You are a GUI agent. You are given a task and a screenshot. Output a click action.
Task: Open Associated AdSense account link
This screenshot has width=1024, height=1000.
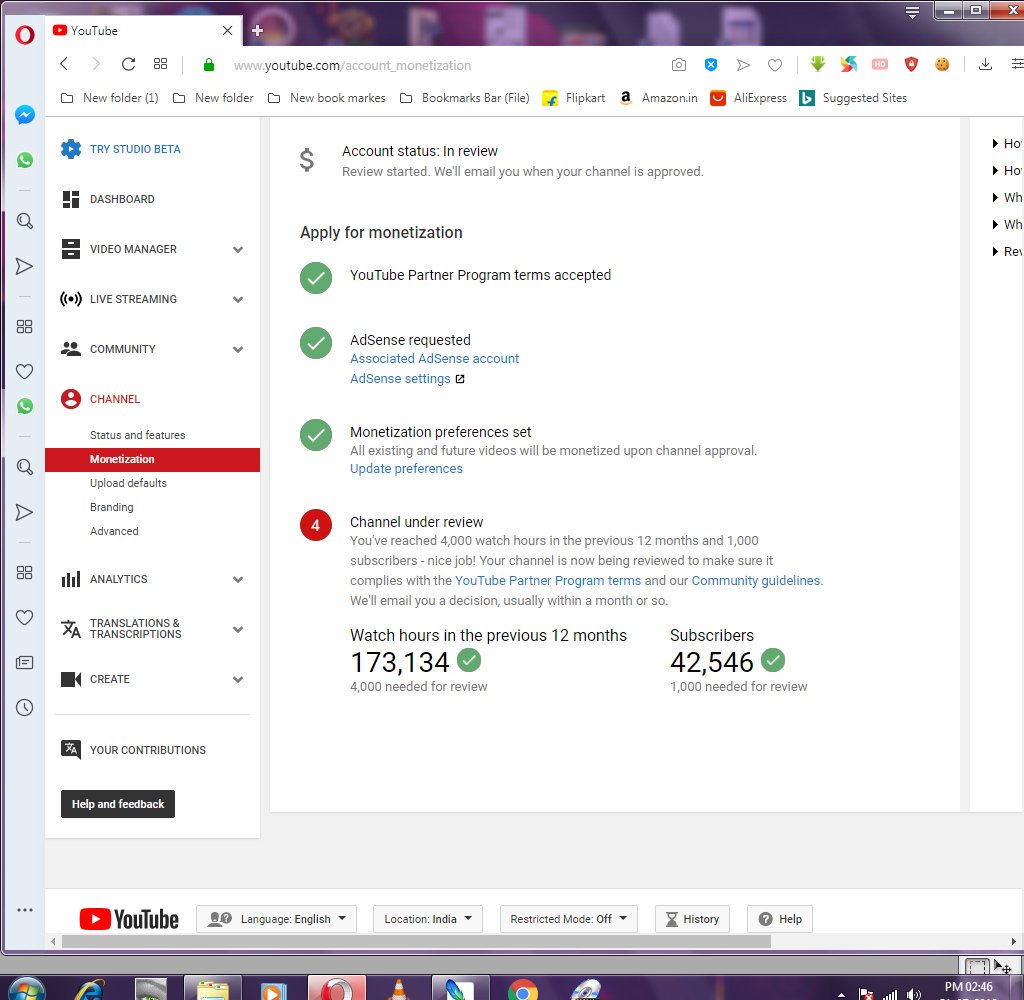(x=434, y=359)
